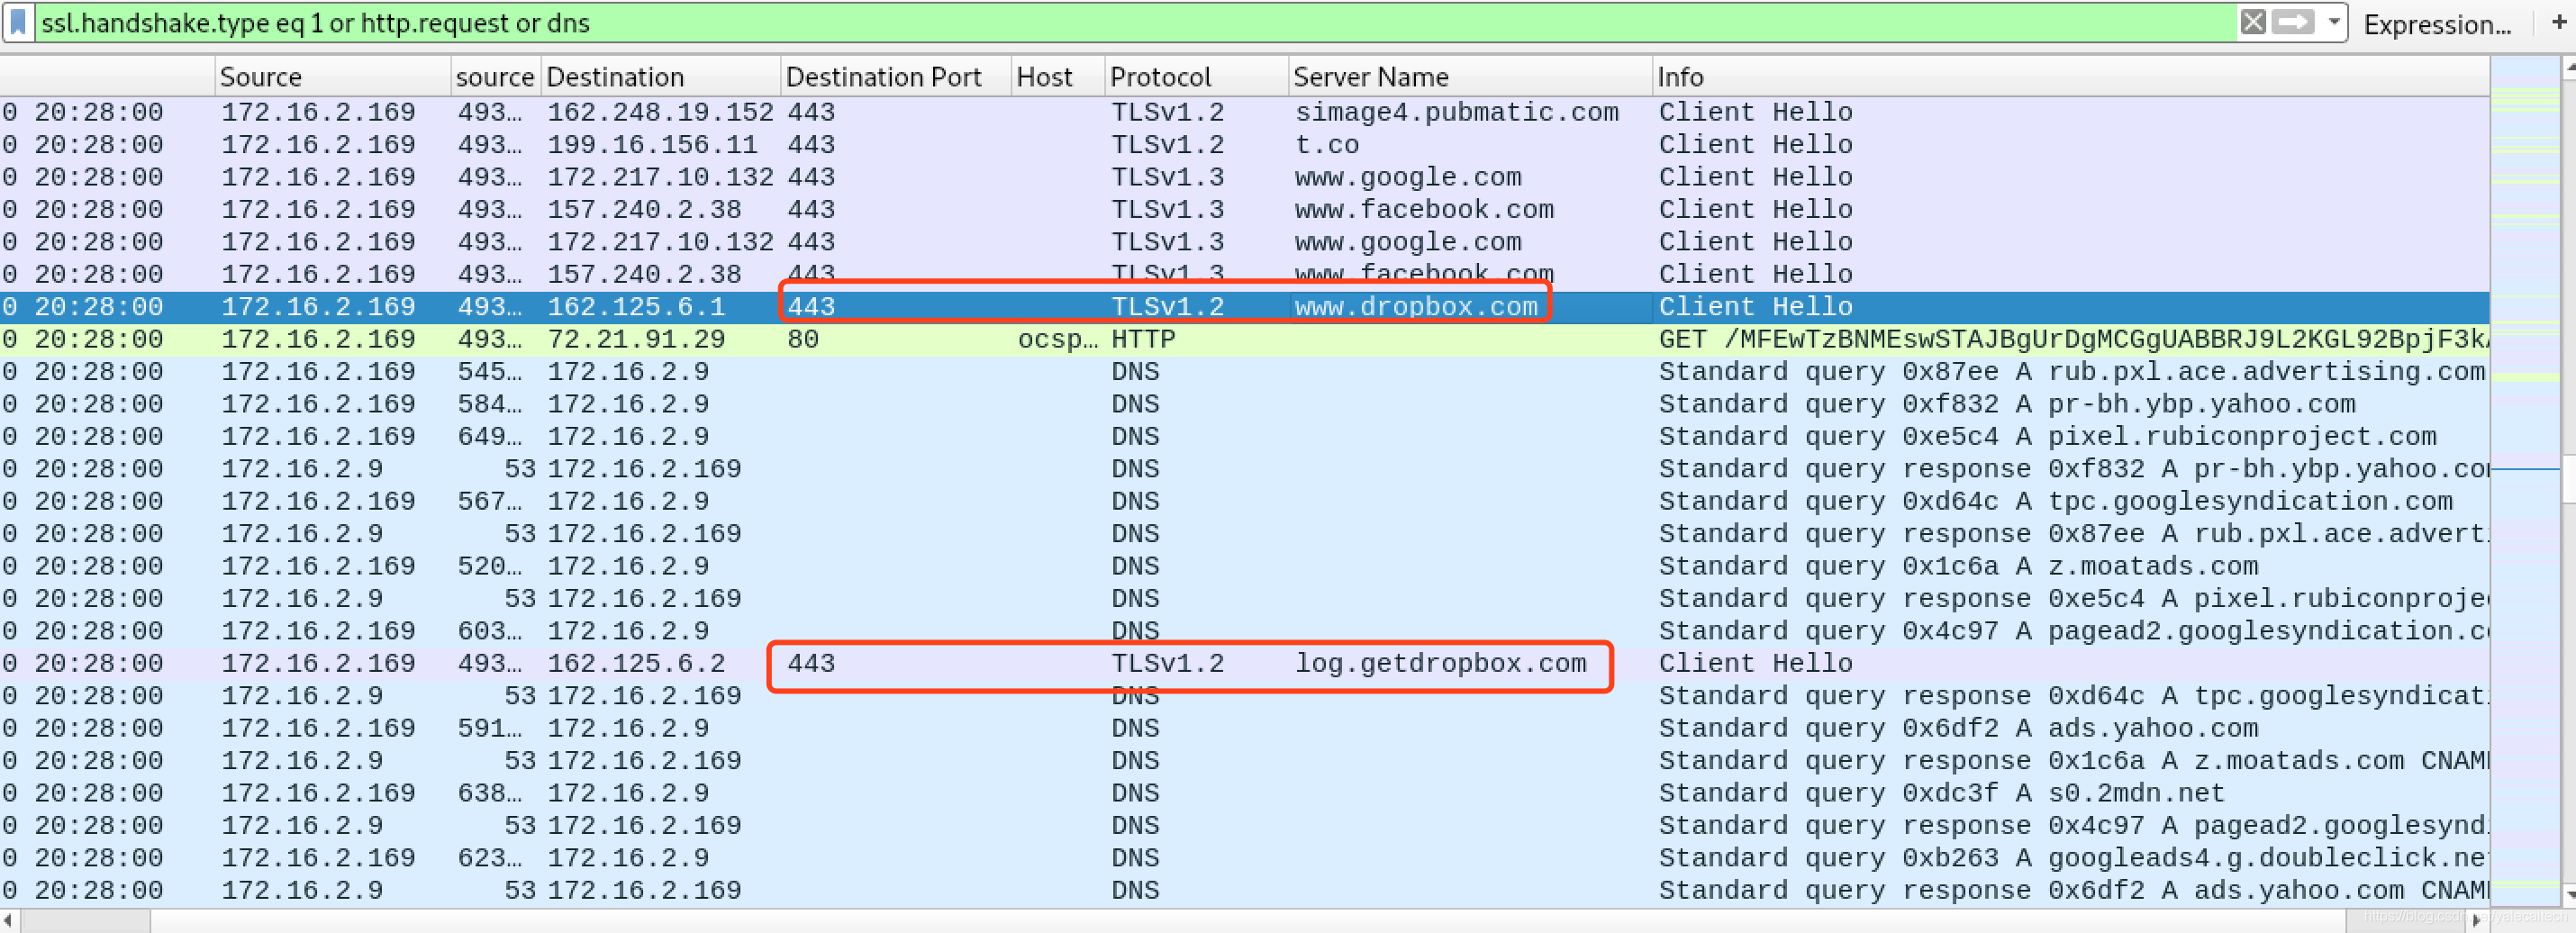The width and height of the screenshot is (2576, 933).
Task: Select the t.co Client Hello packet
Action: click(1244, 145)
